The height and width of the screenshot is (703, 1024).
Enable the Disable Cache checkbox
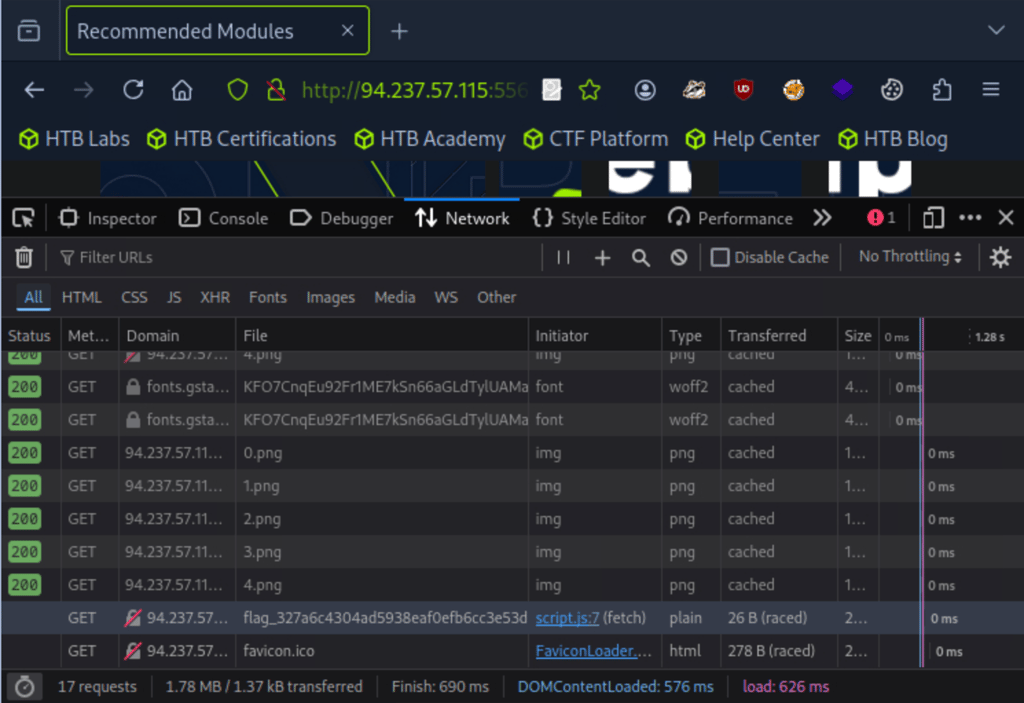pos(720,257)
